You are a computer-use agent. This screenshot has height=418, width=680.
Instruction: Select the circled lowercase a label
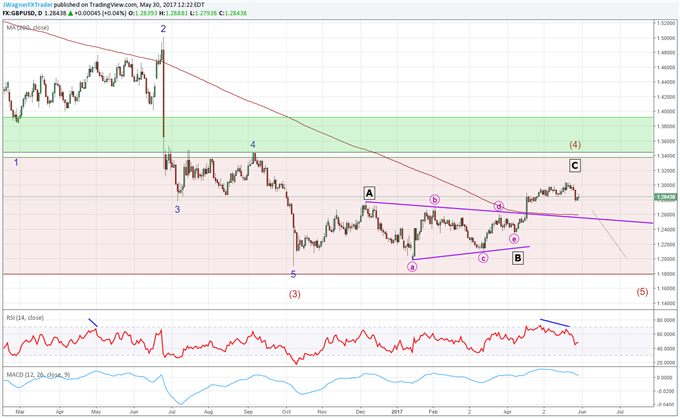(412, 267)
